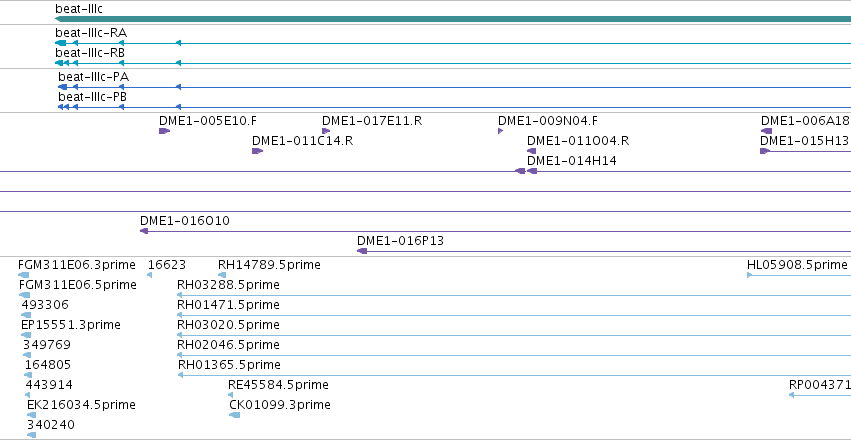Select the beat-IIIc-PA protein label
851x440 pixels.
tap(94, 77)
